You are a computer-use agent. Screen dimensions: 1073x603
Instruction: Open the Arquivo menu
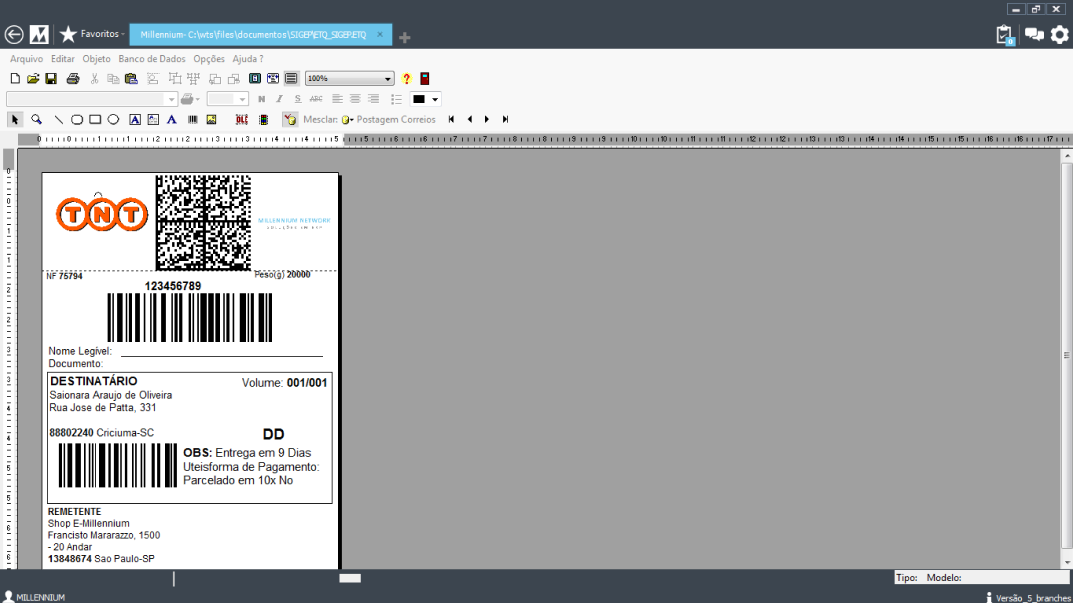pos(26,59)
